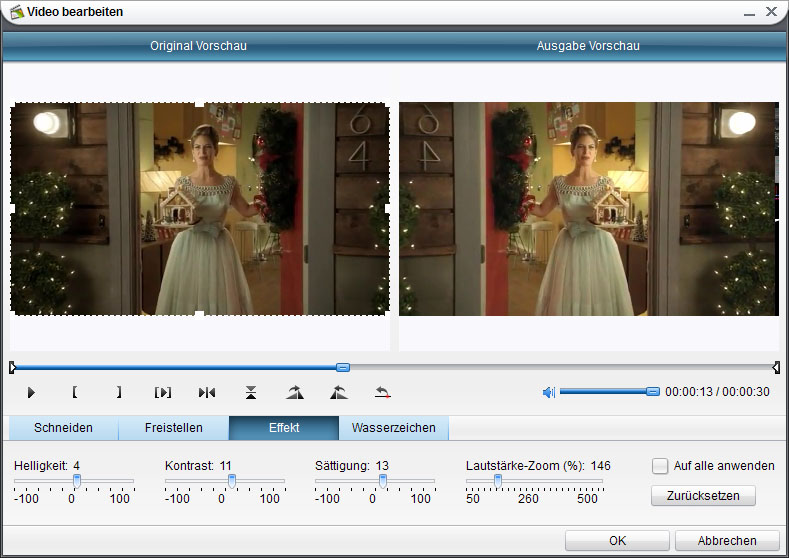This screenshot has width=789, height=558.
Task: Mute audio with the speaker icon
Action: [x=548, y=392]
